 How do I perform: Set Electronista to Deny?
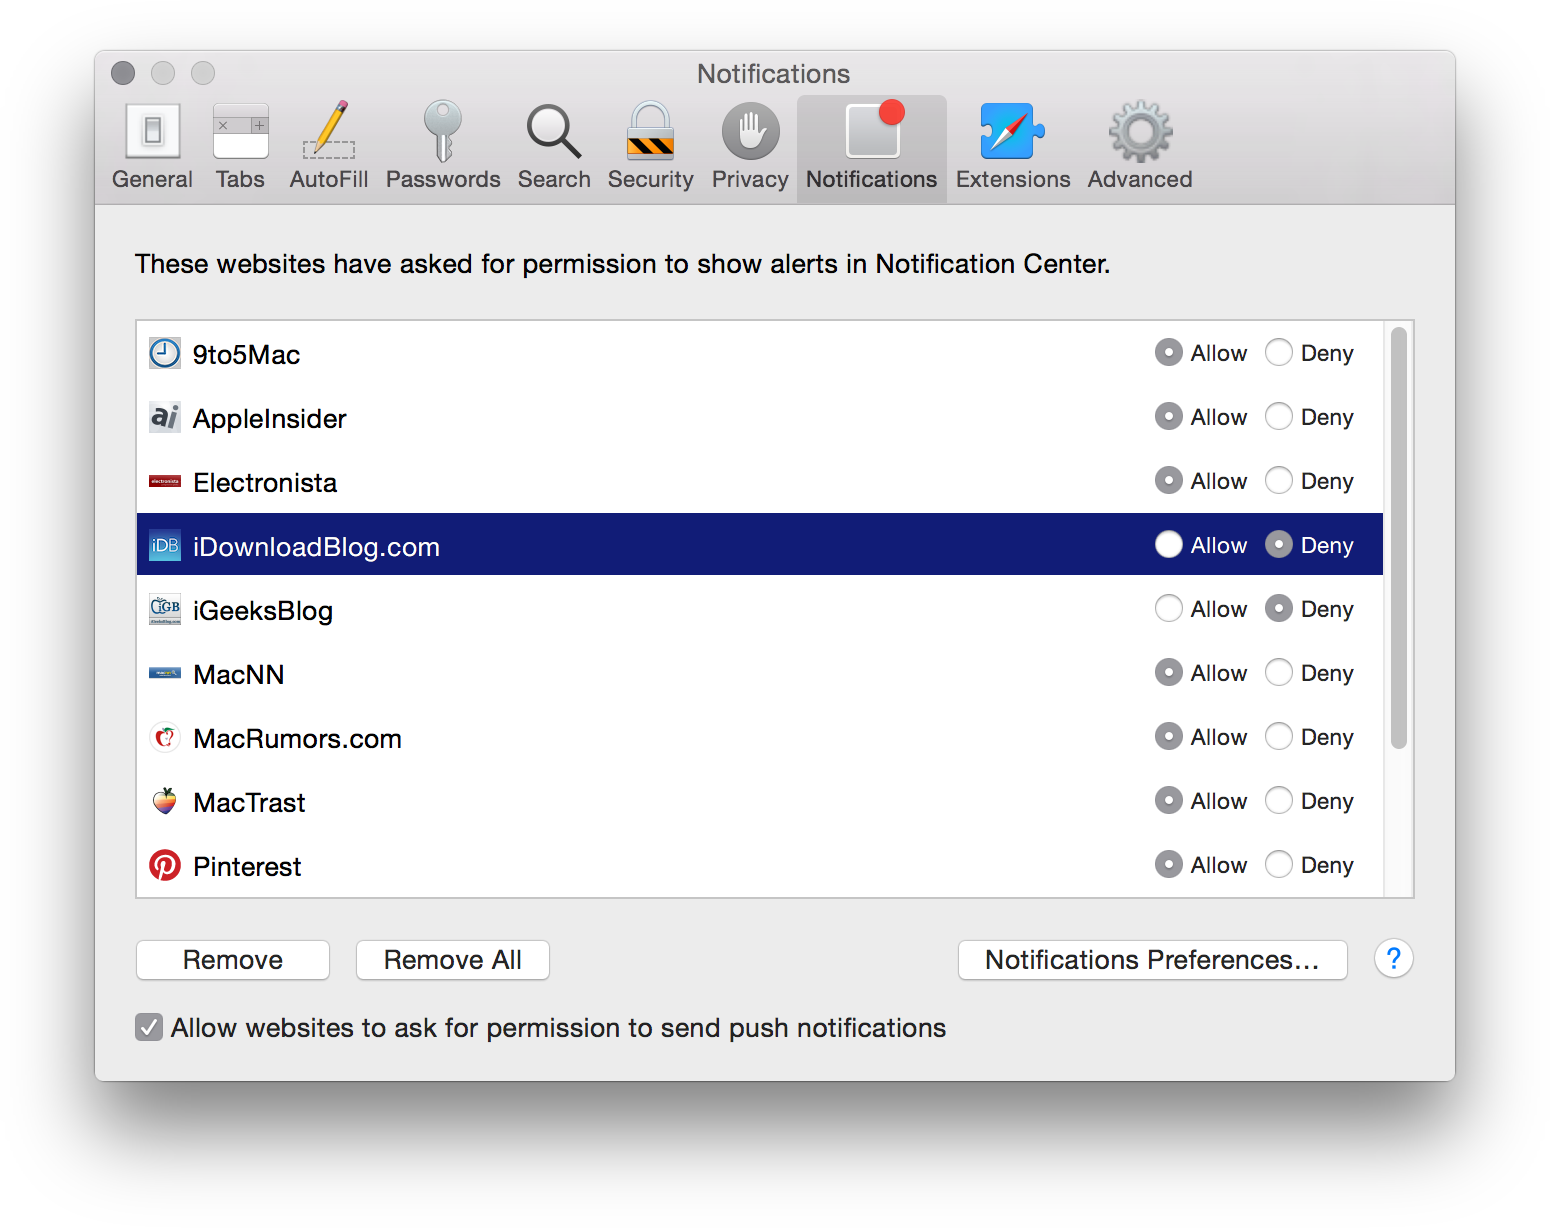1279,480
